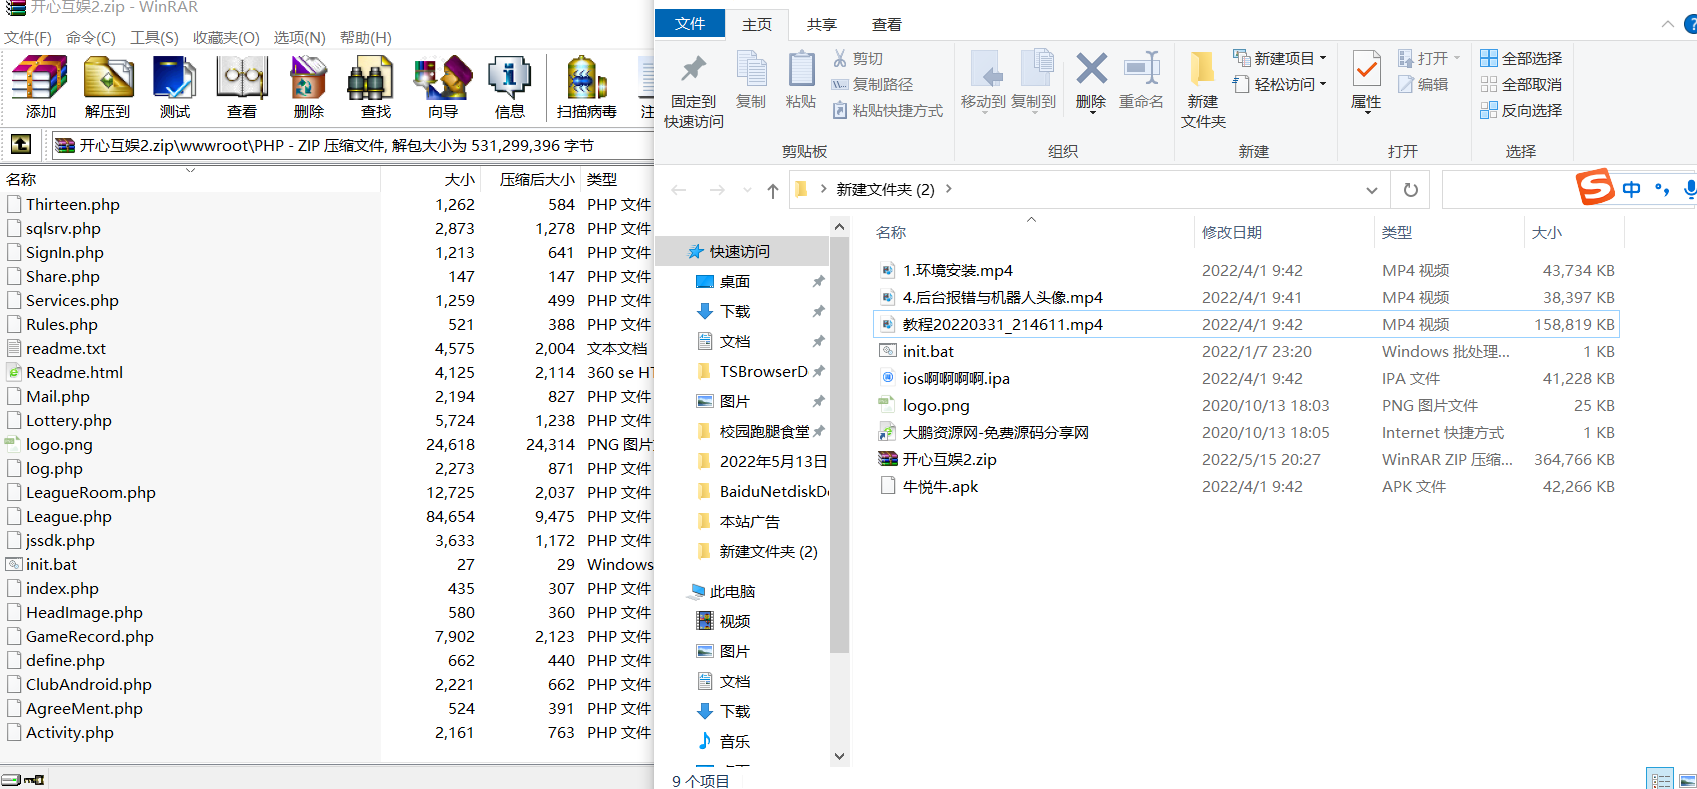Expand the address bar history dropdown
The height and width of the screenshot is (789, 1697).
1371,190
